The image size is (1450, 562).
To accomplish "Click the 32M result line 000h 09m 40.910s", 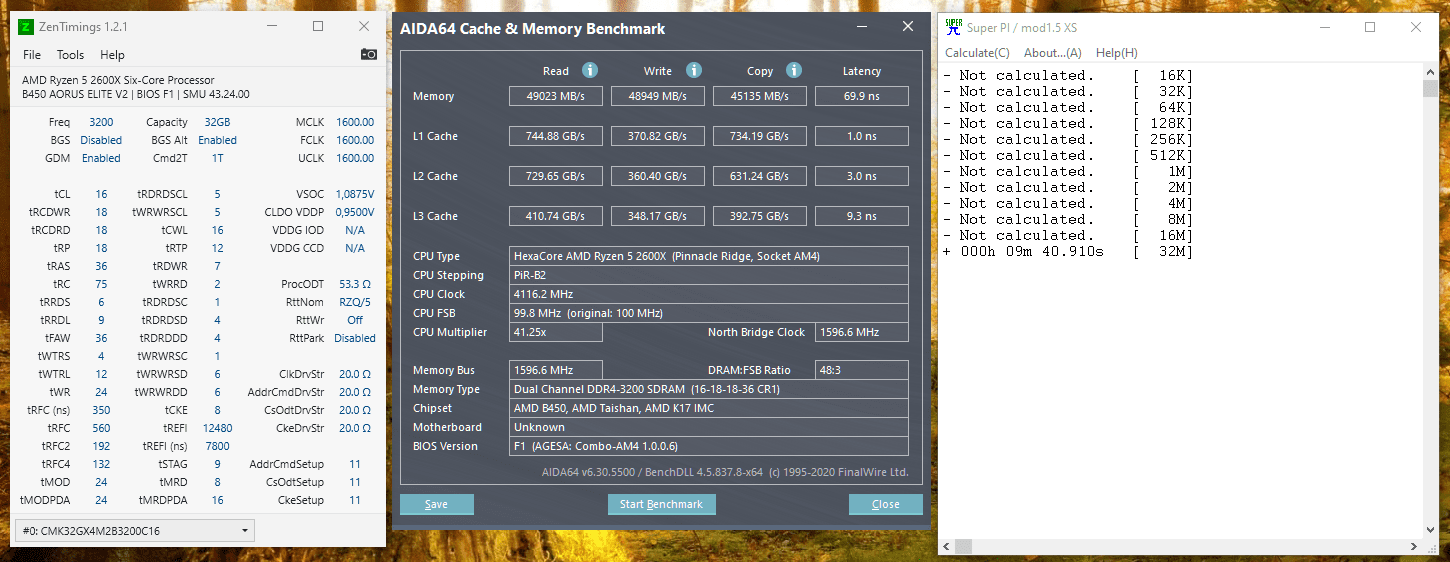I will [1067, 251].
